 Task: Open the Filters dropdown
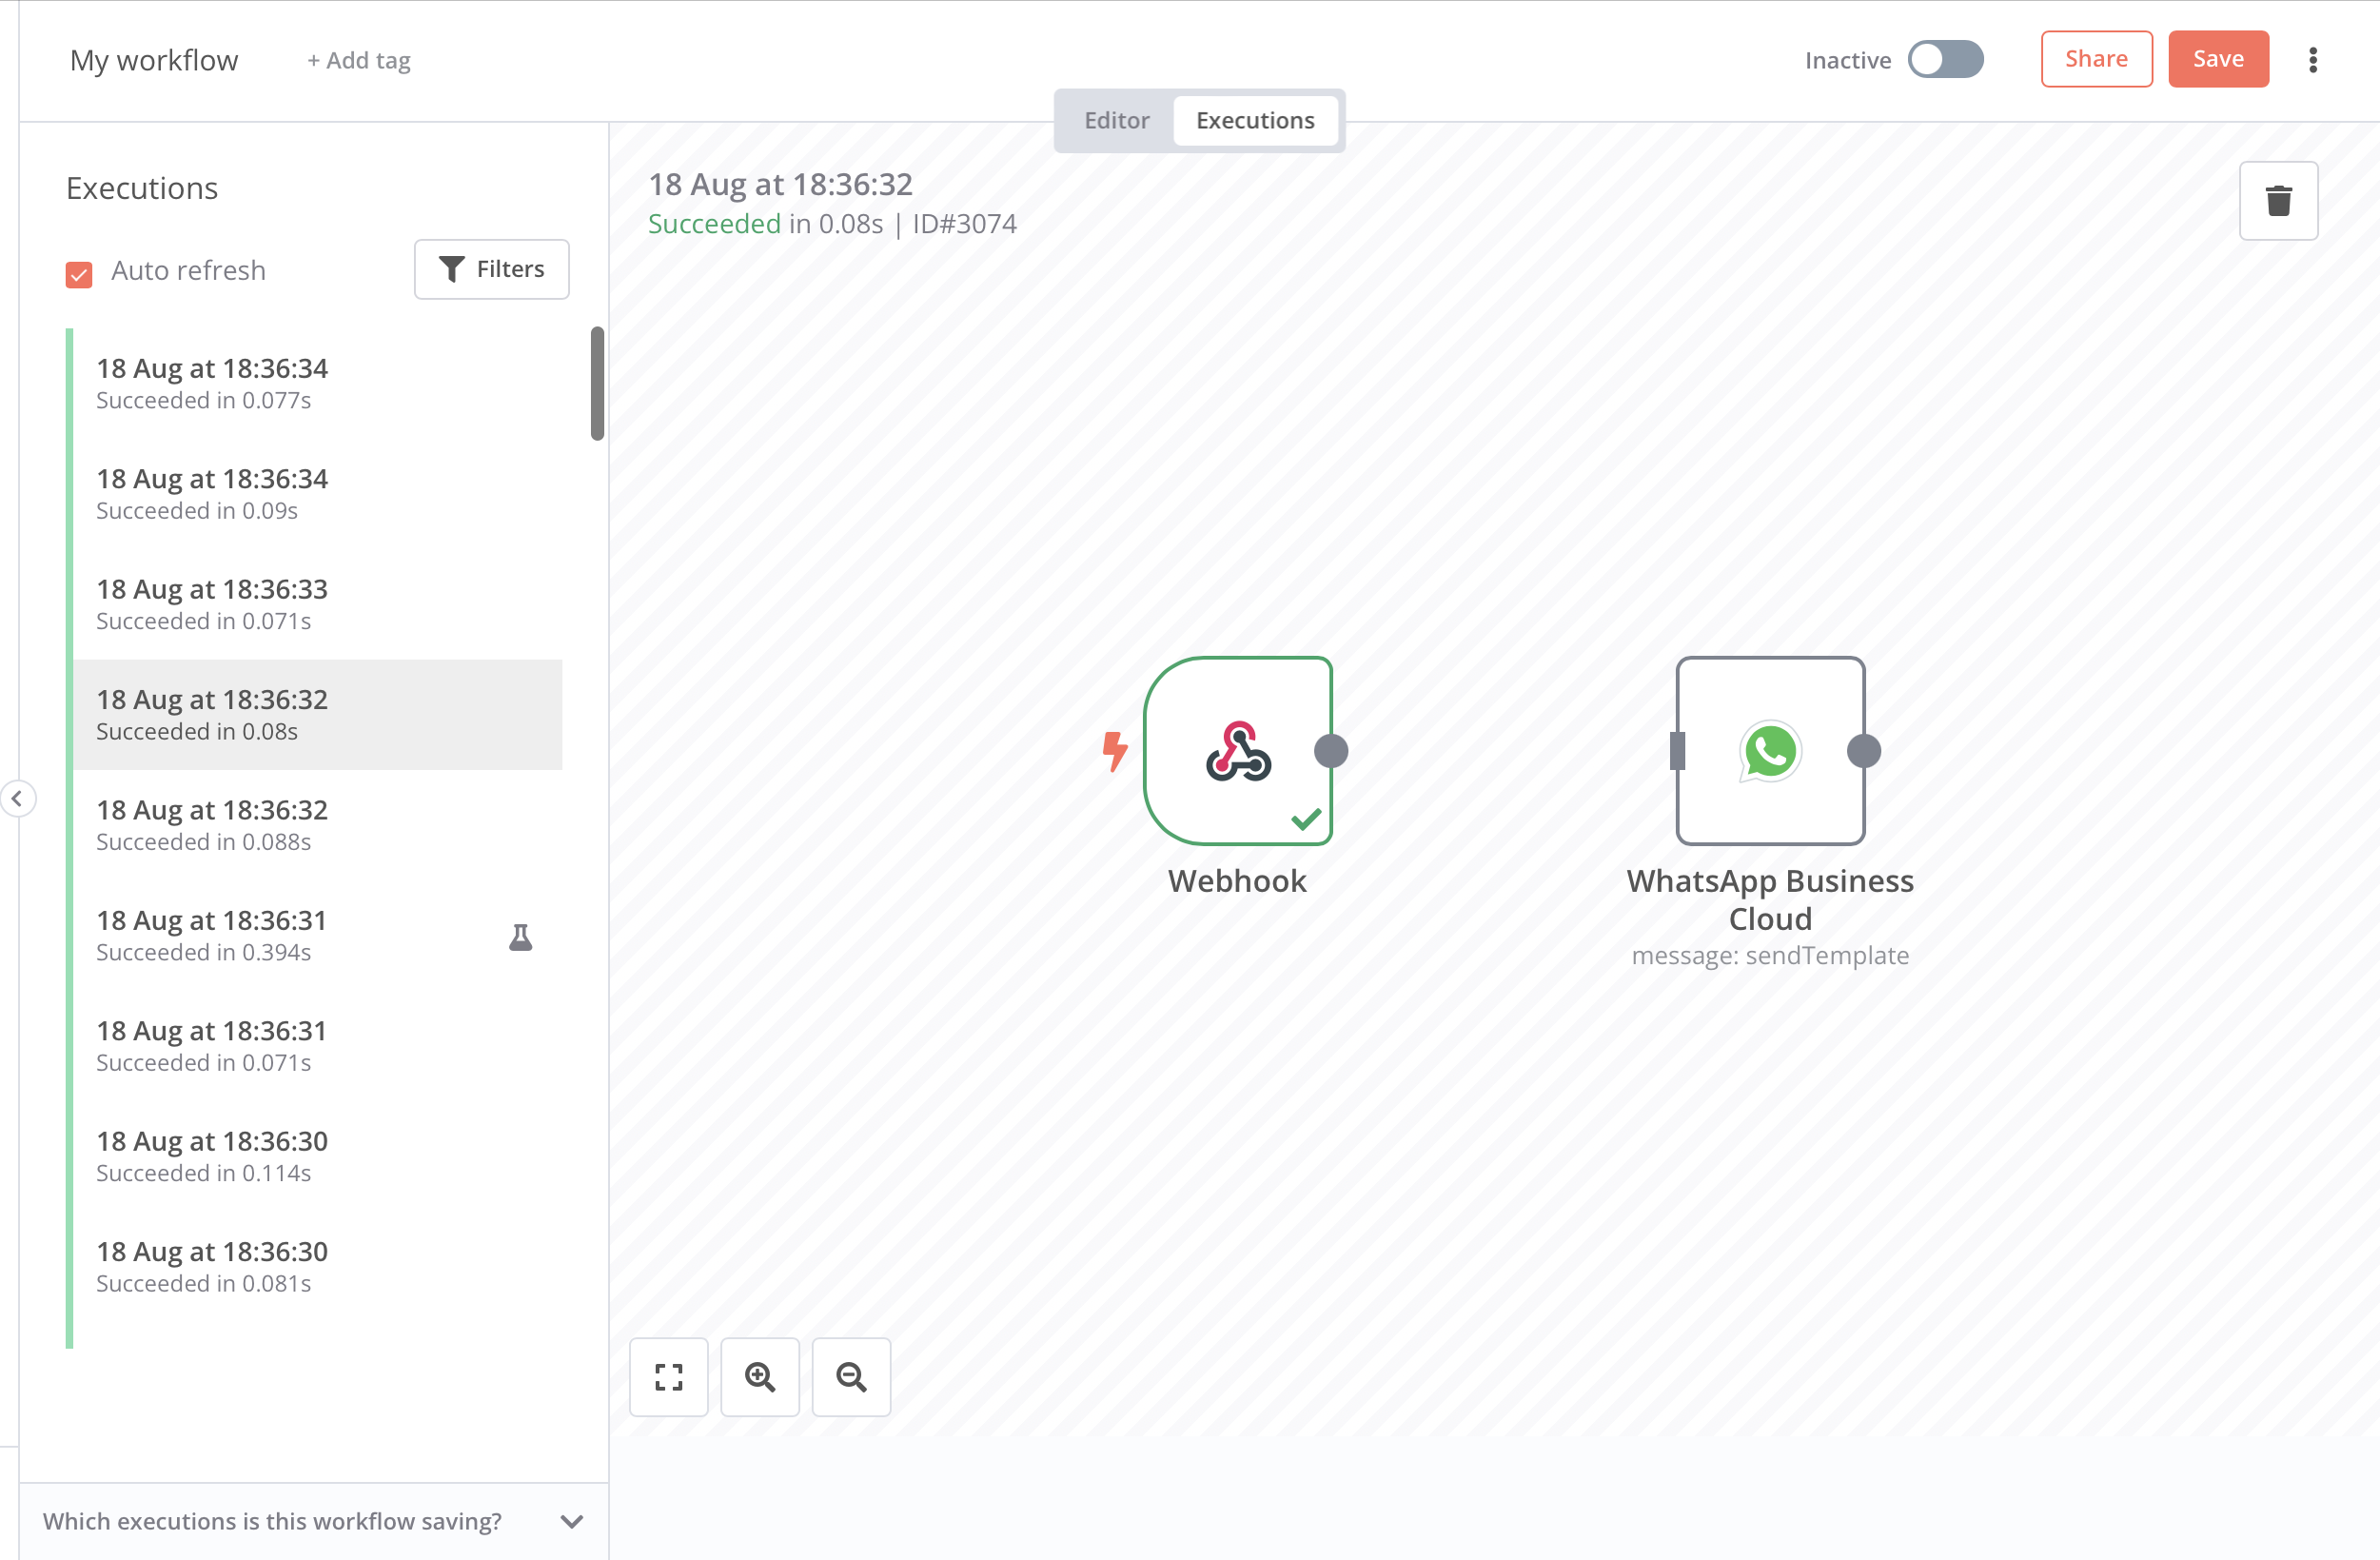[492, 269]
